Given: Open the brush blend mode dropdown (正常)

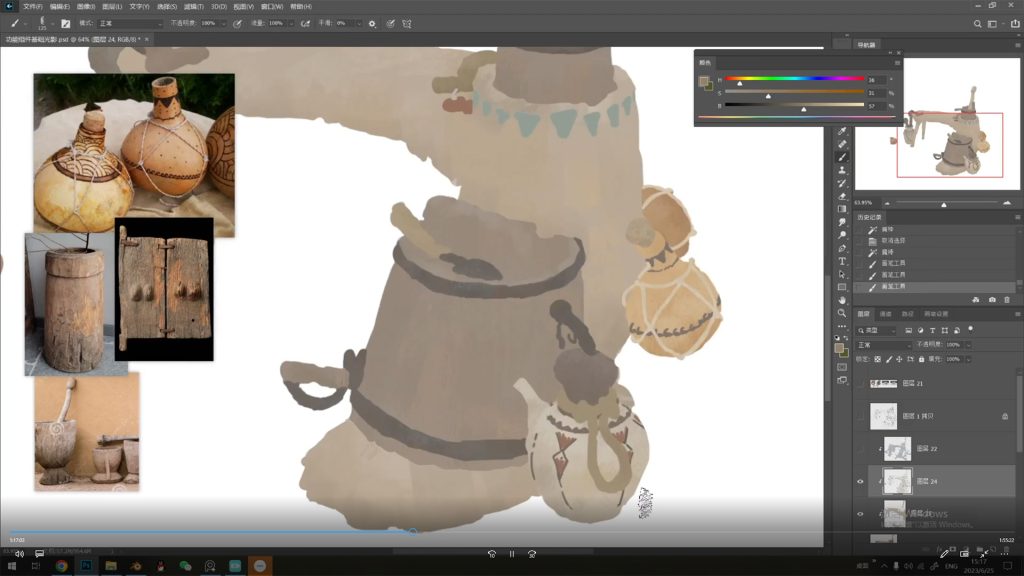Looking at the screenshot, I should point(130,23).
